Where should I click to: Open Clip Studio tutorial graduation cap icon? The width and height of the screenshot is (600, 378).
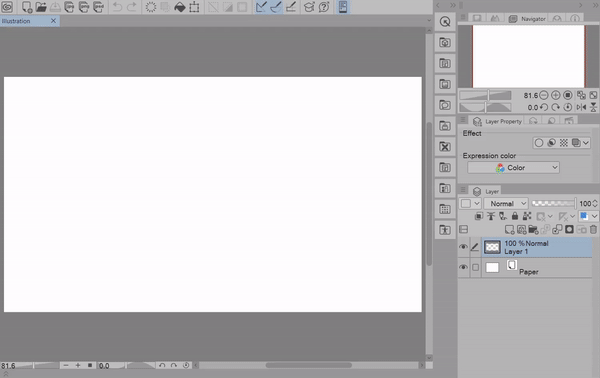(309, 7)
